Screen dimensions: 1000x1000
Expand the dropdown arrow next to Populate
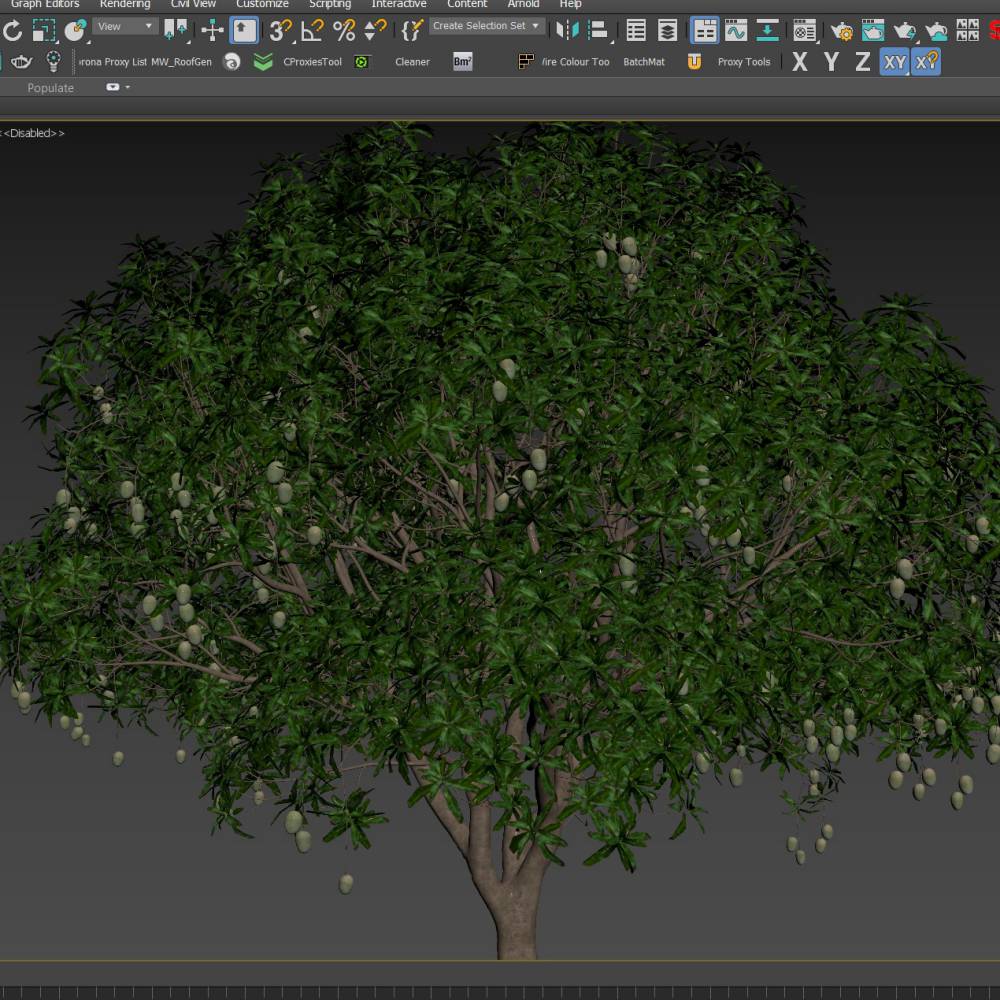(127, 88)
